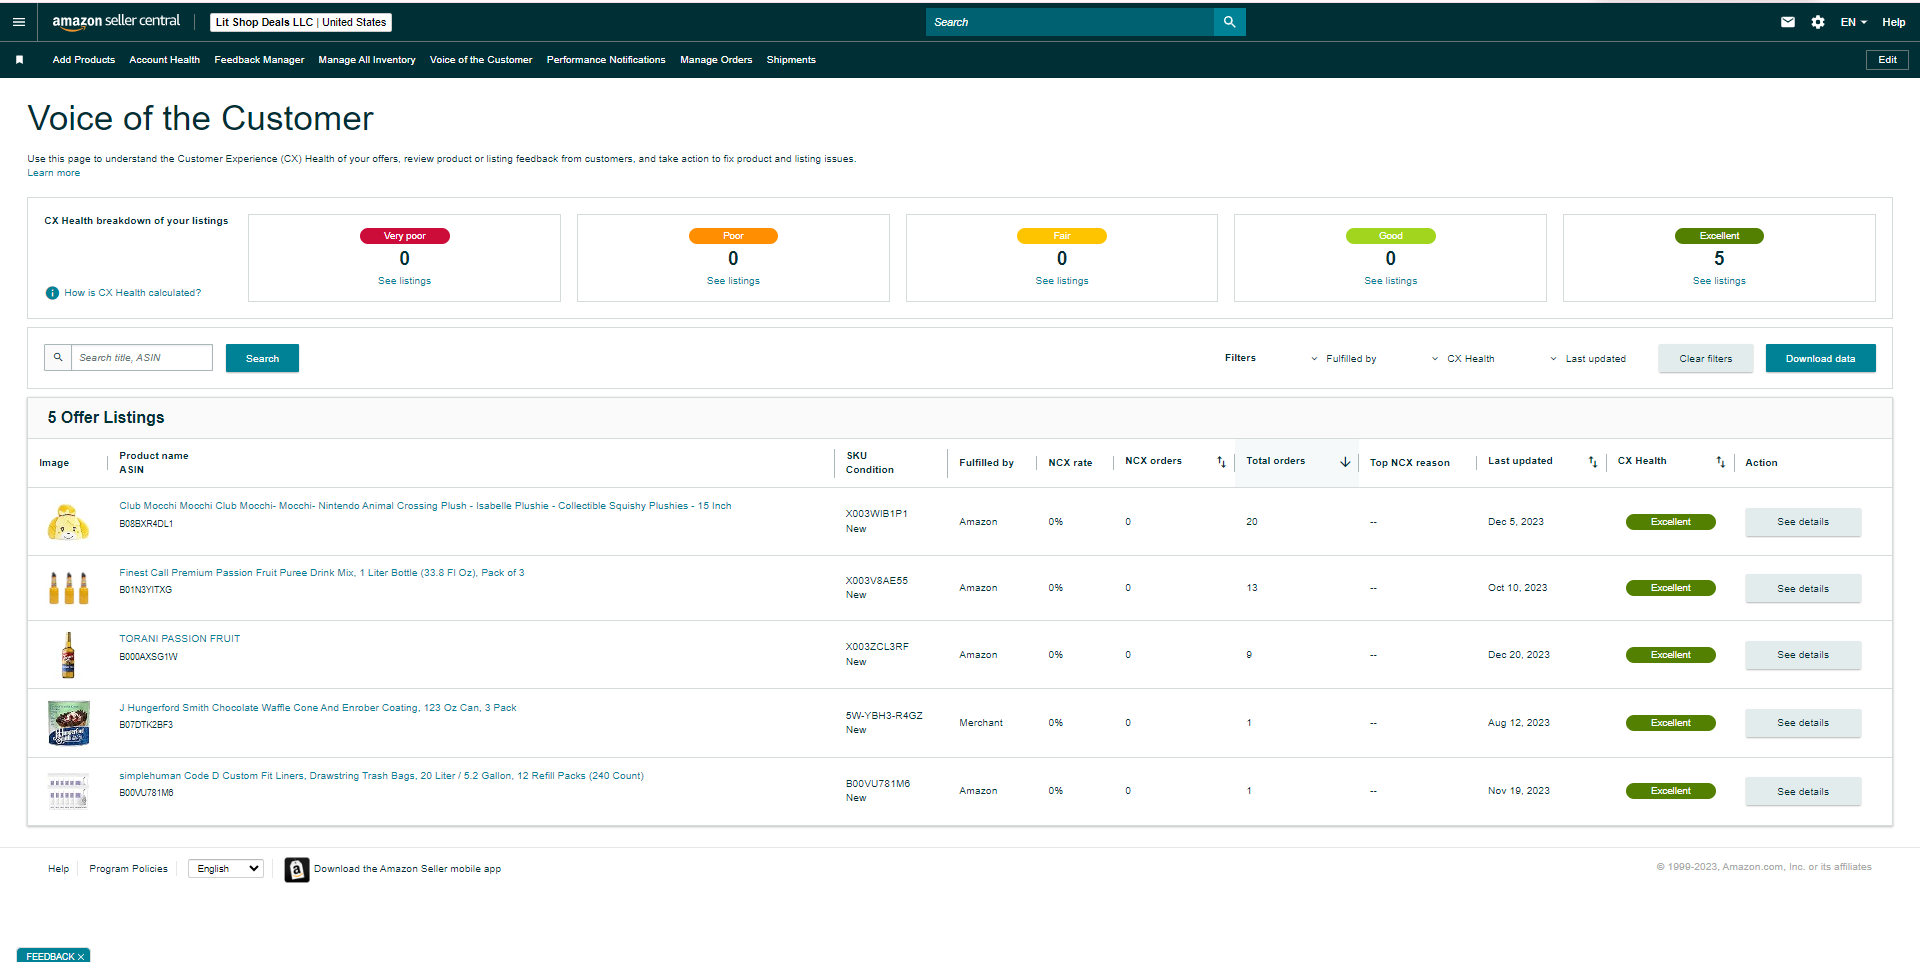Image resolution: width=1920 pixels, height=962 pixels.
Task: See listings under Very poor
Action: click(404, 281)
